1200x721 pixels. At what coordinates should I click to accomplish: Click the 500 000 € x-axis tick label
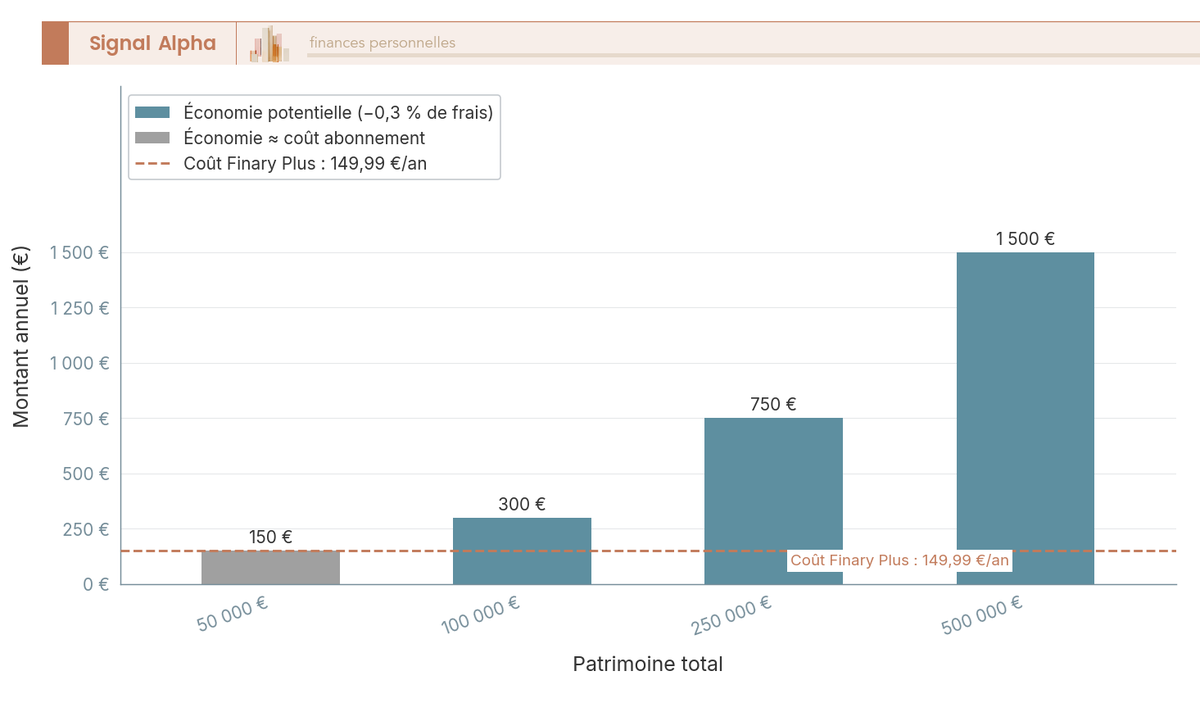982,615
